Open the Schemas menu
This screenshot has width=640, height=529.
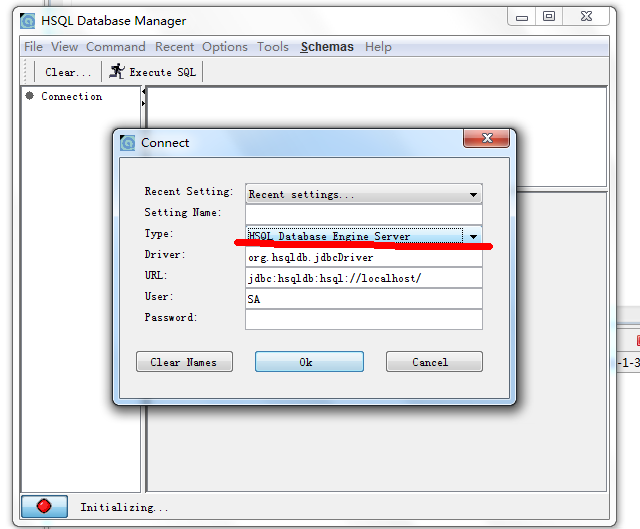coord(327,47)
